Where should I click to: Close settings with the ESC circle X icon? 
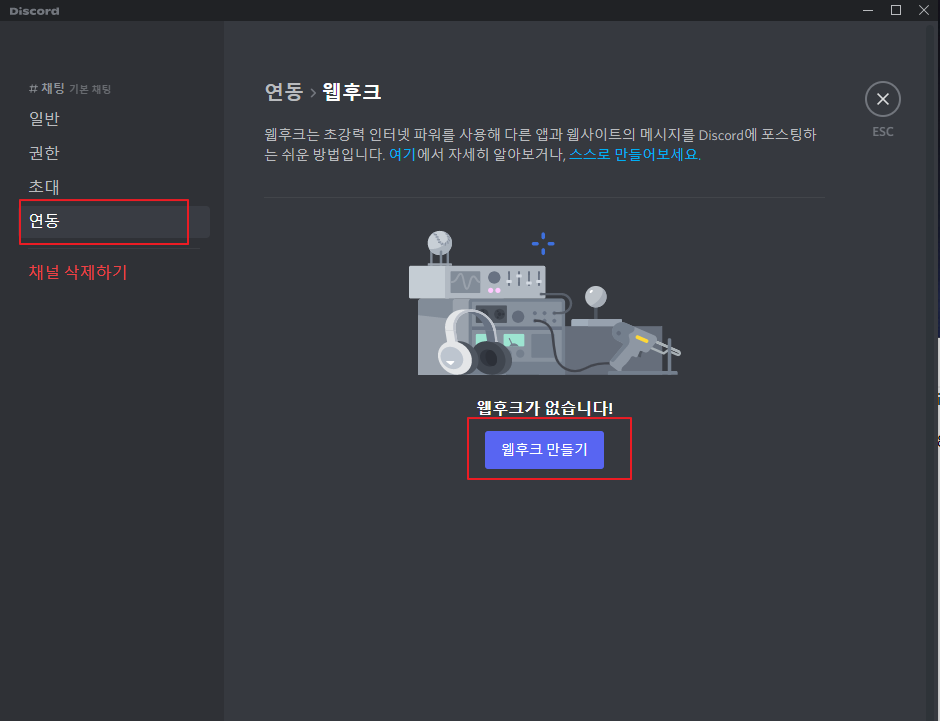tap(882, 99)
